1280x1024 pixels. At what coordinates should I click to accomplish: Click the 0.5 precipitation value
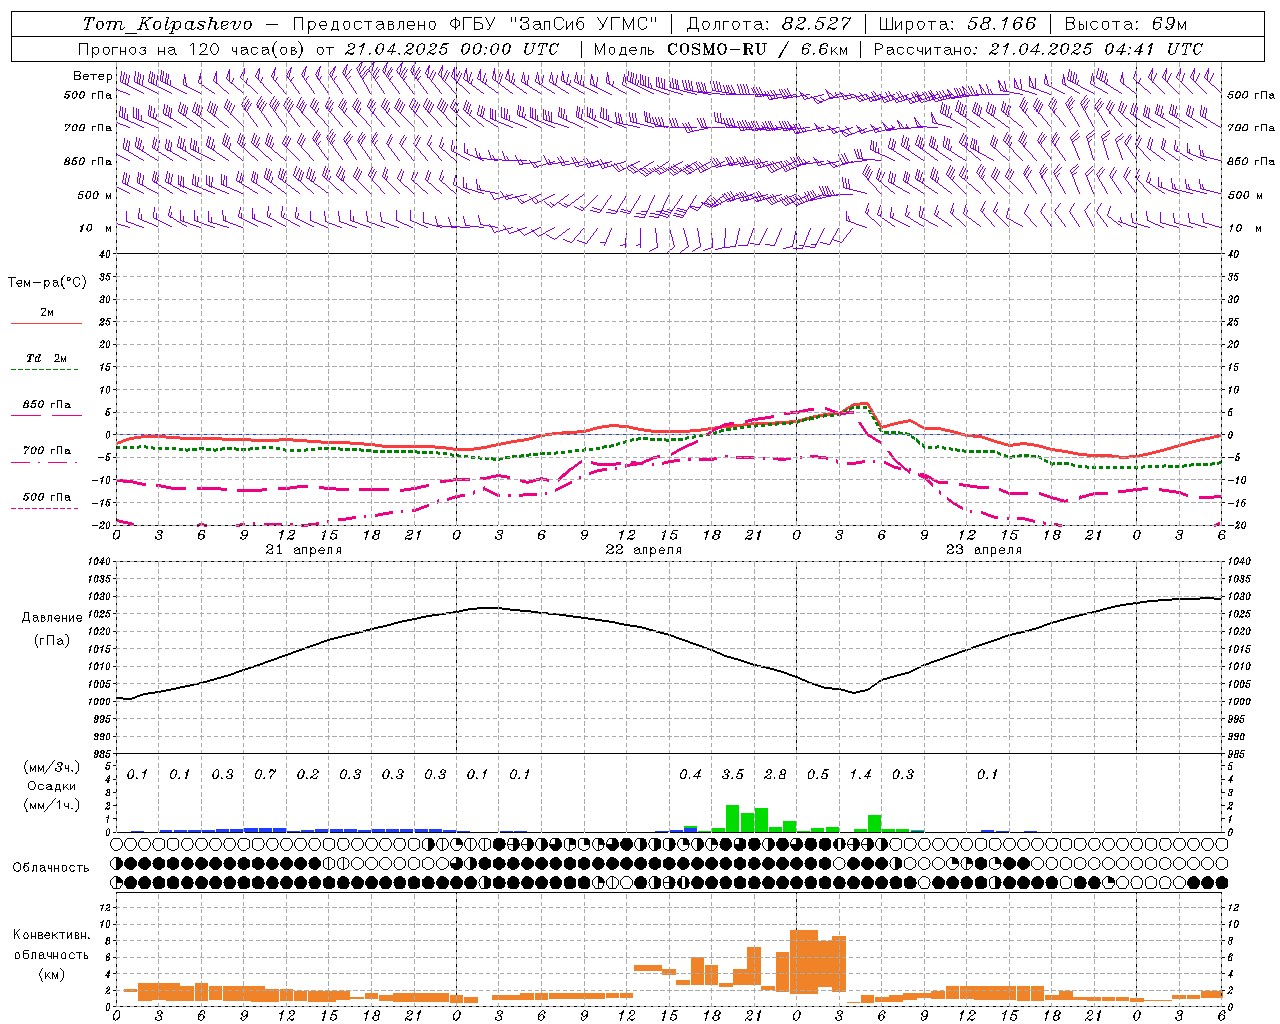tap(818, 775)
